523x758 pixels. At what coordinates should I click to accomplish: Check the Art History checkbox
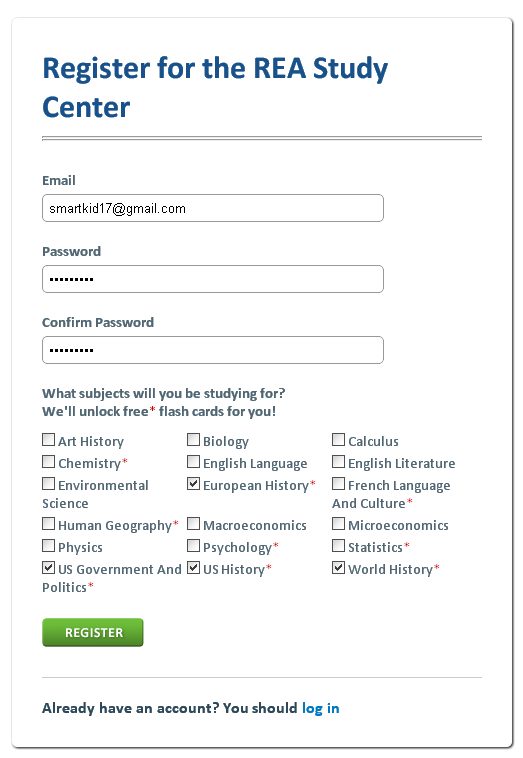pos(48,439)
